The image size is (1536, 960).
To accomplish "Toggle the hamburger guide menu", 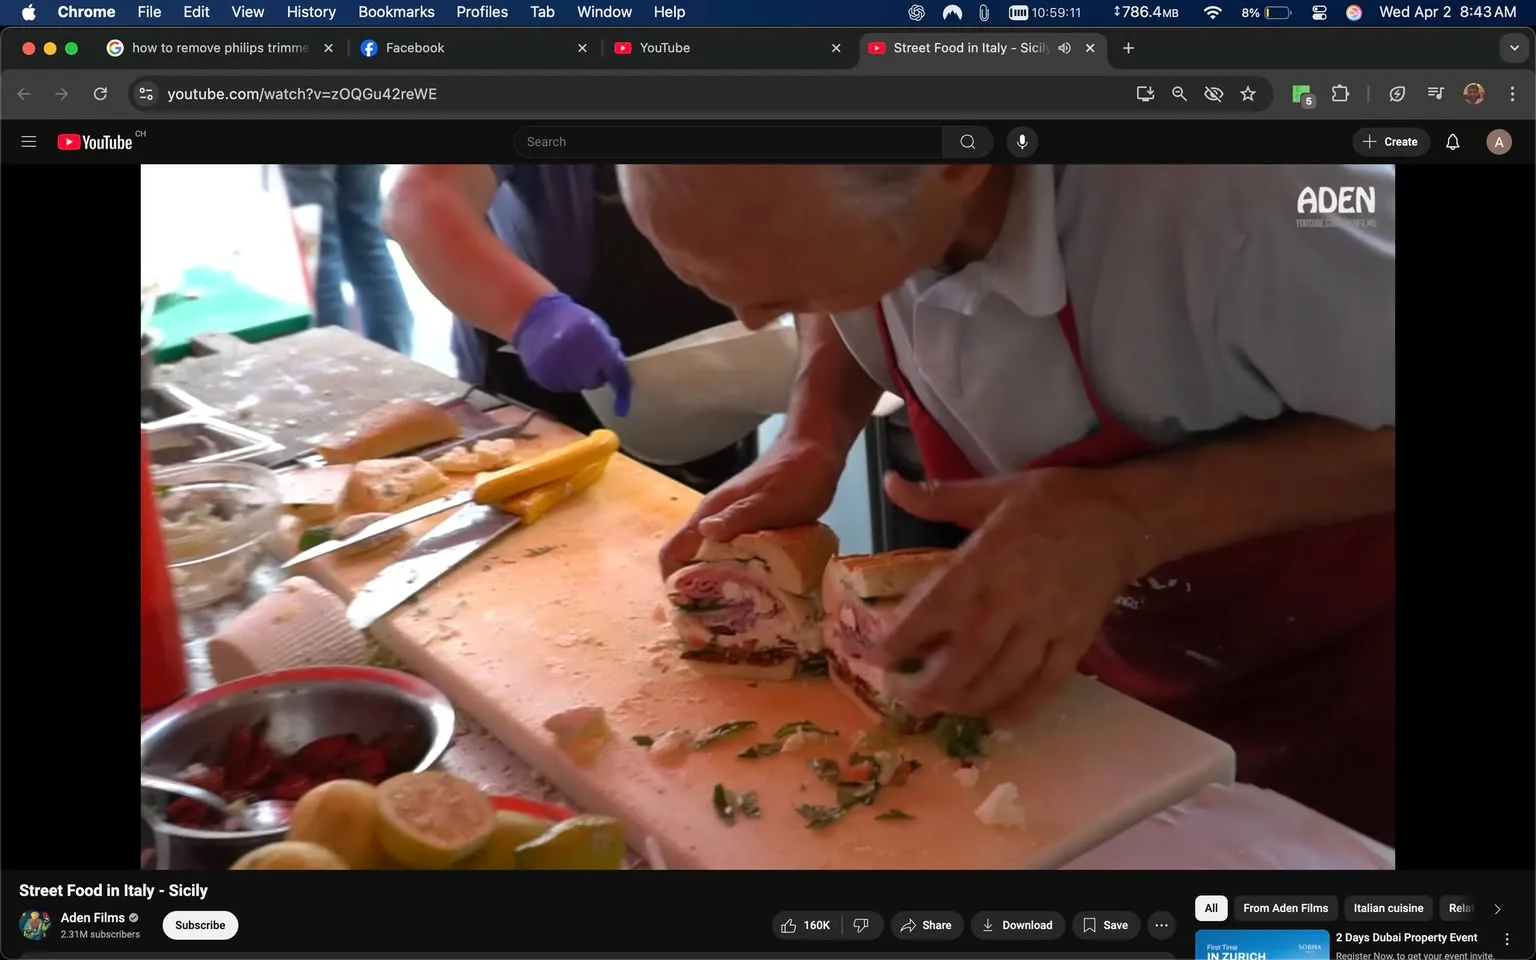I will click(28, 141).
